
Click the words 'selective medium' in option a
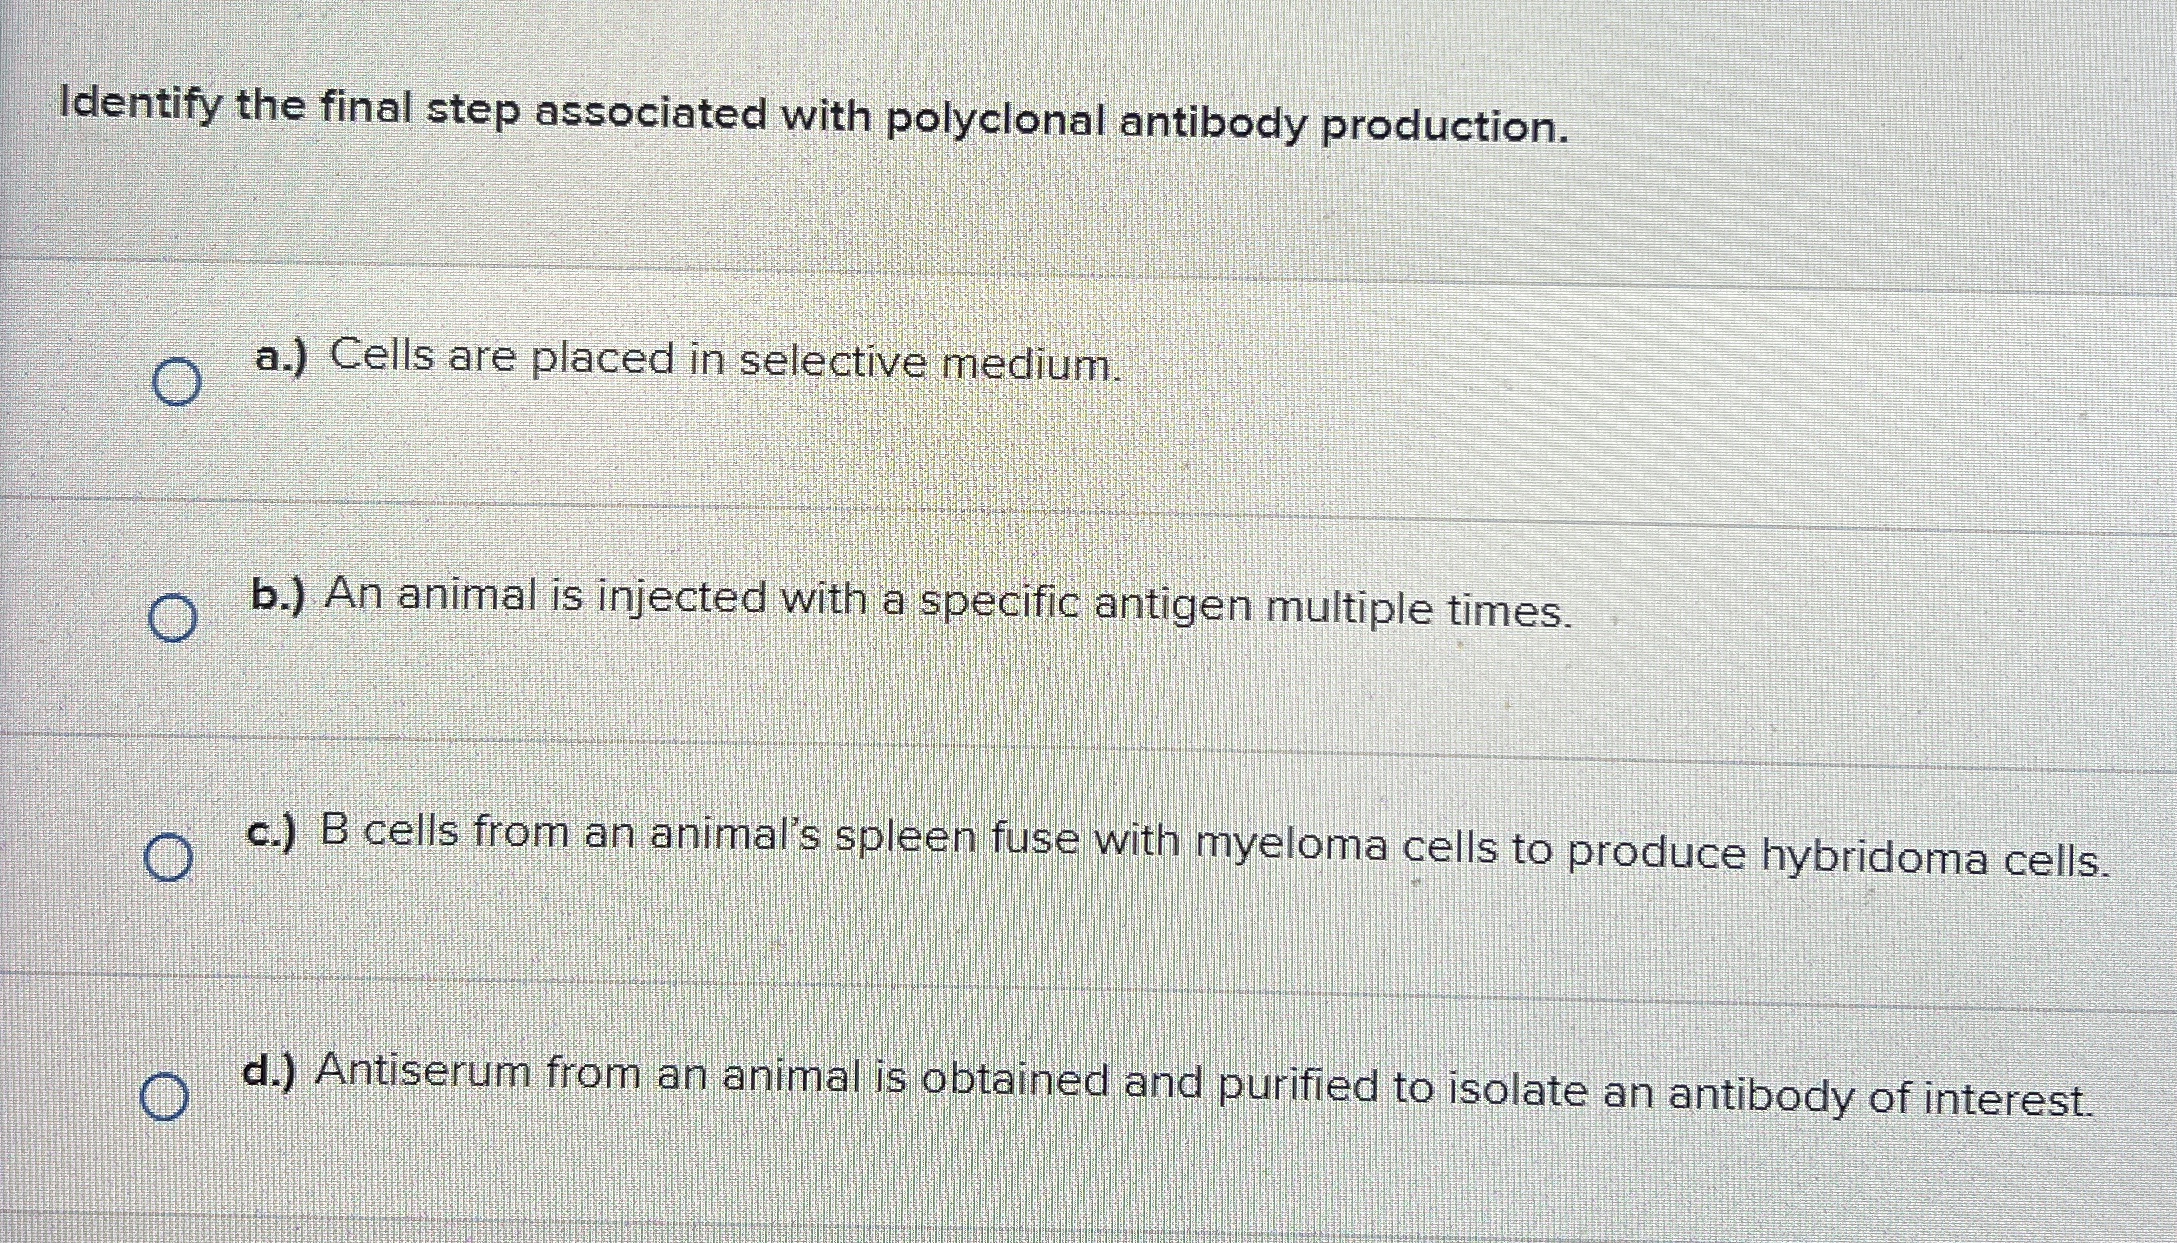point(930,362)
